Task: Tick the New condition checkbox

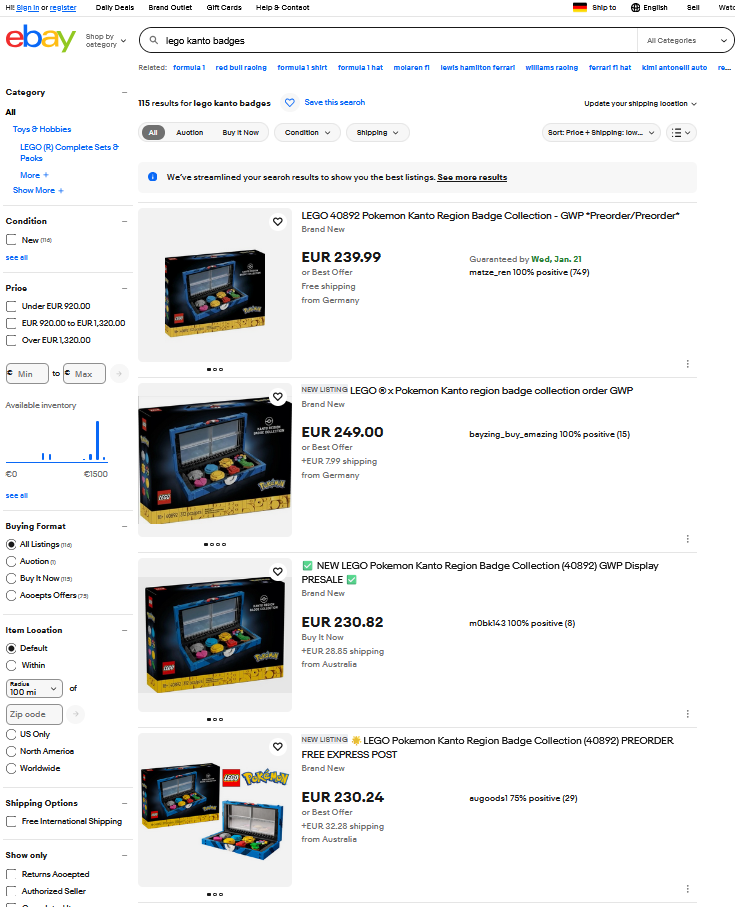Action: (11, 239)
